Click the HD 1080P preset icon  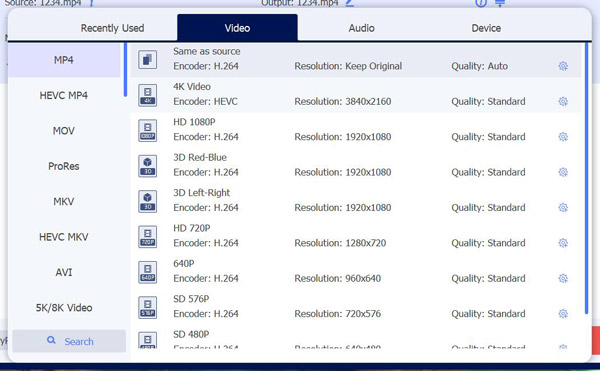pos(147,130)
